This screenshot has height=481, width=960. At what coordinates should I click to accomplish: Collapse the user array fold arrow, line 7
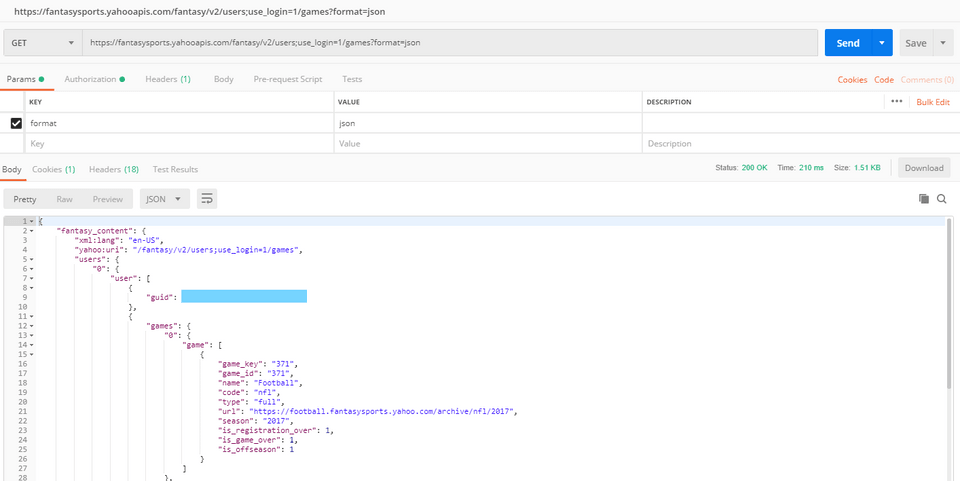point(31,278)
